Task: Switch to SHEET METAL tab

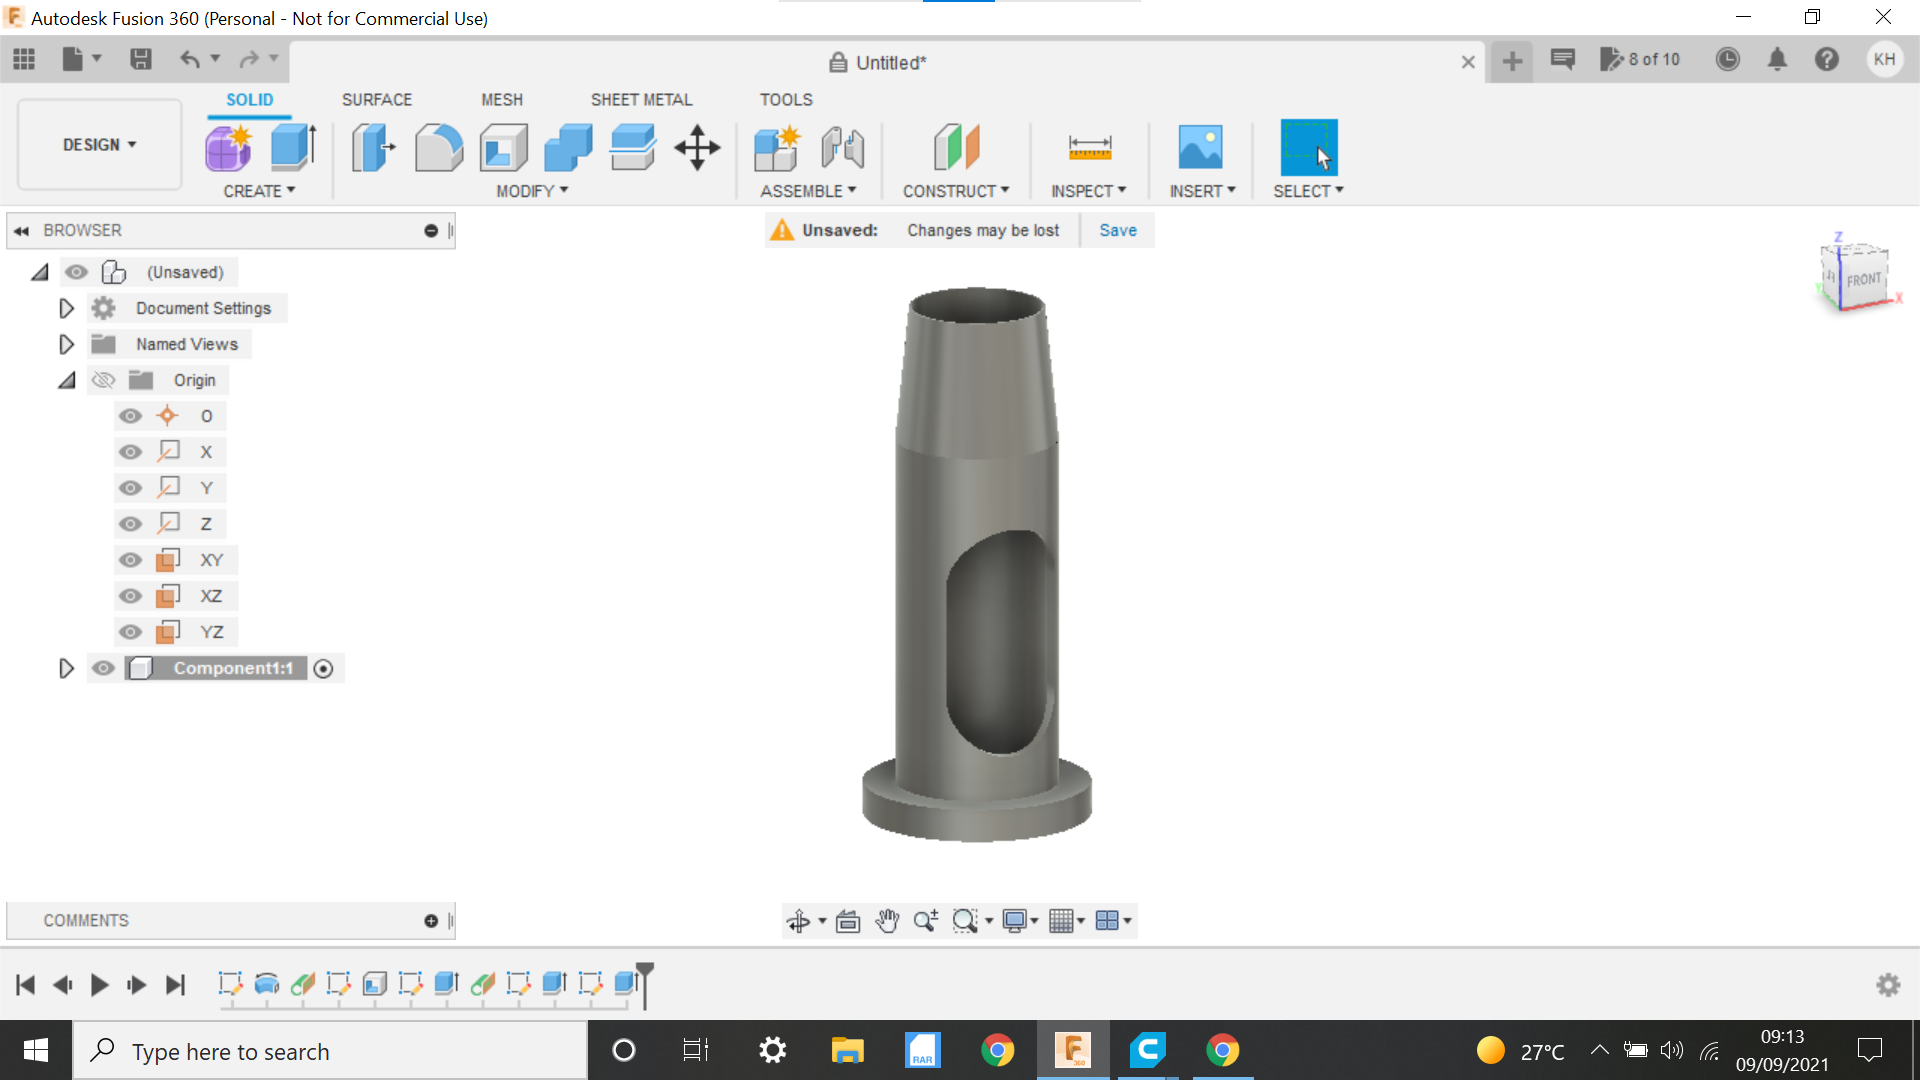Action: [642, 100]
